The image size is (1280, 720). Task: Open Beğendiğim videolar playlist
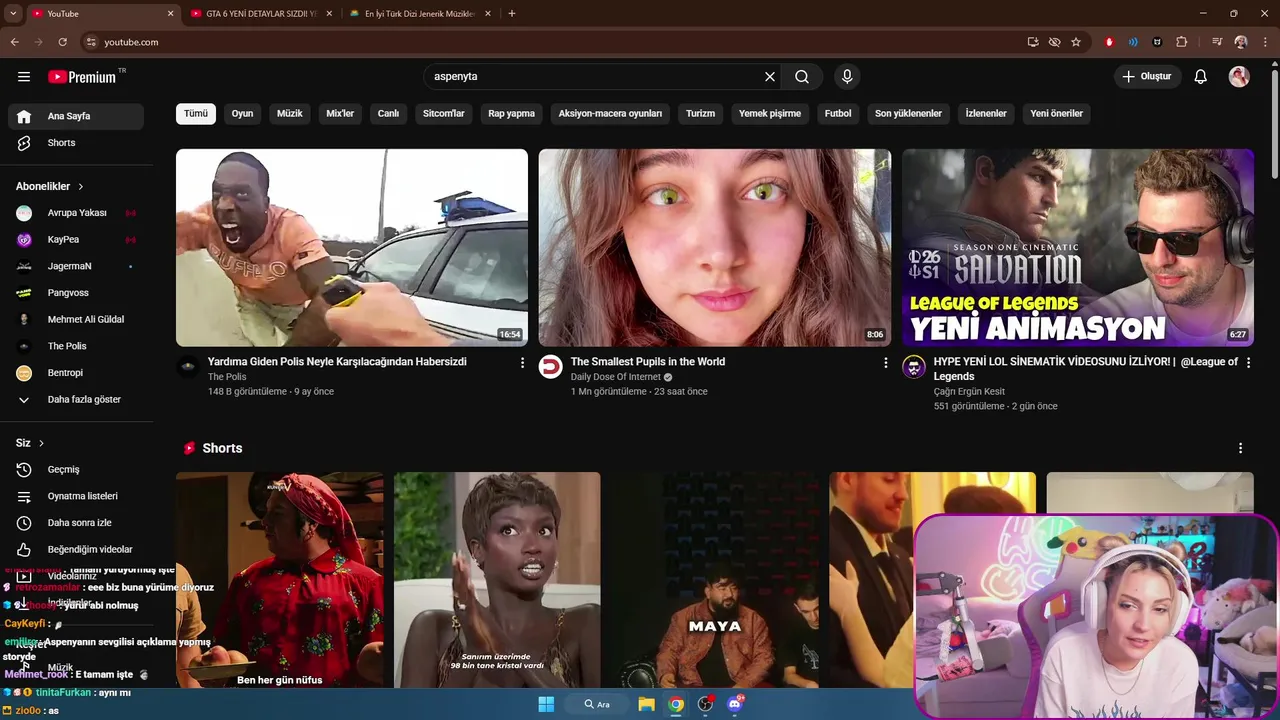pyautogui.click(x=76, y=550)
